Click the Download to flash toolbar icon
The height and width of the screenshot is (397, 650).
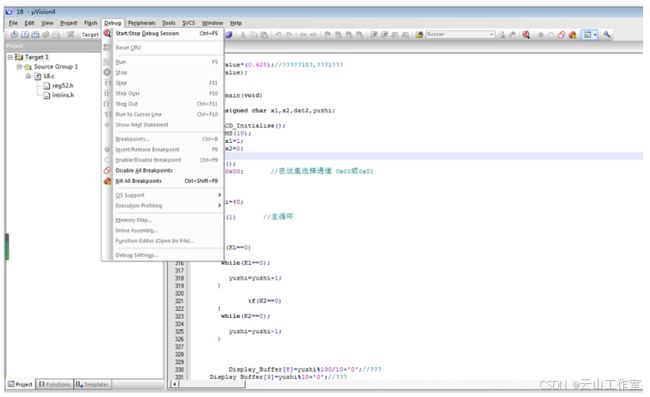point(70,34)
